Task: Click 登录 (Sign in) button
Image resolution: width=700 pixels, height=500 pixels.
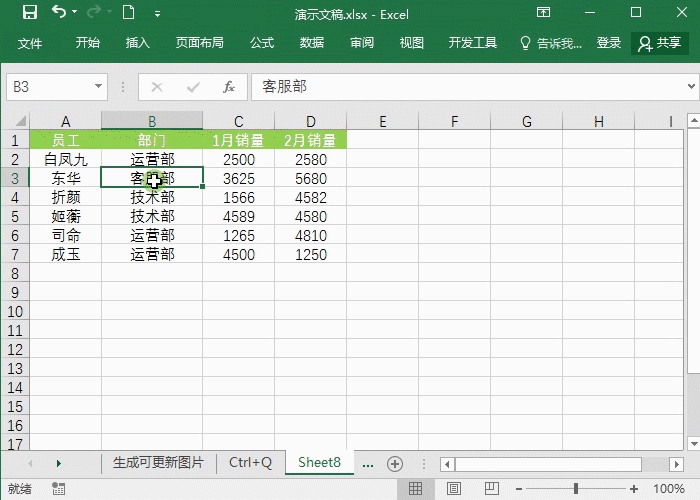Action: coord(609,43)
